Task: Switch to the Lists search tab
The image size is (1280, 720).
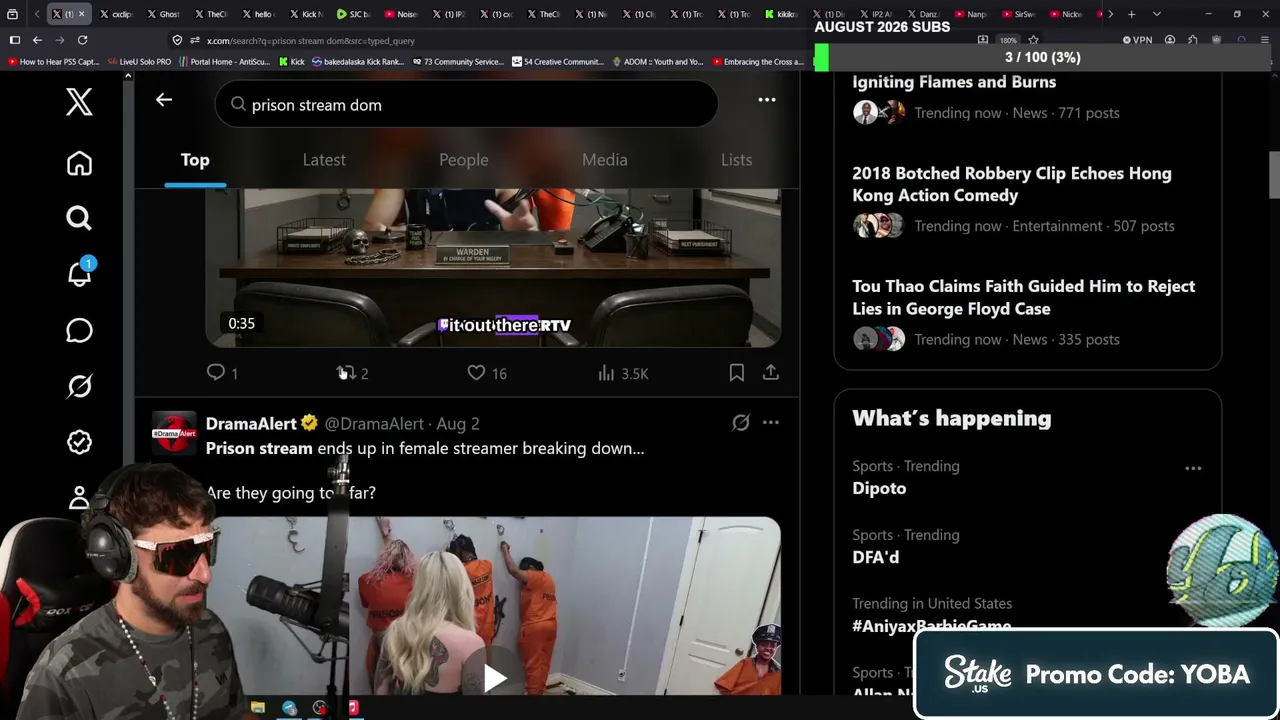Action: pos(737,160)
